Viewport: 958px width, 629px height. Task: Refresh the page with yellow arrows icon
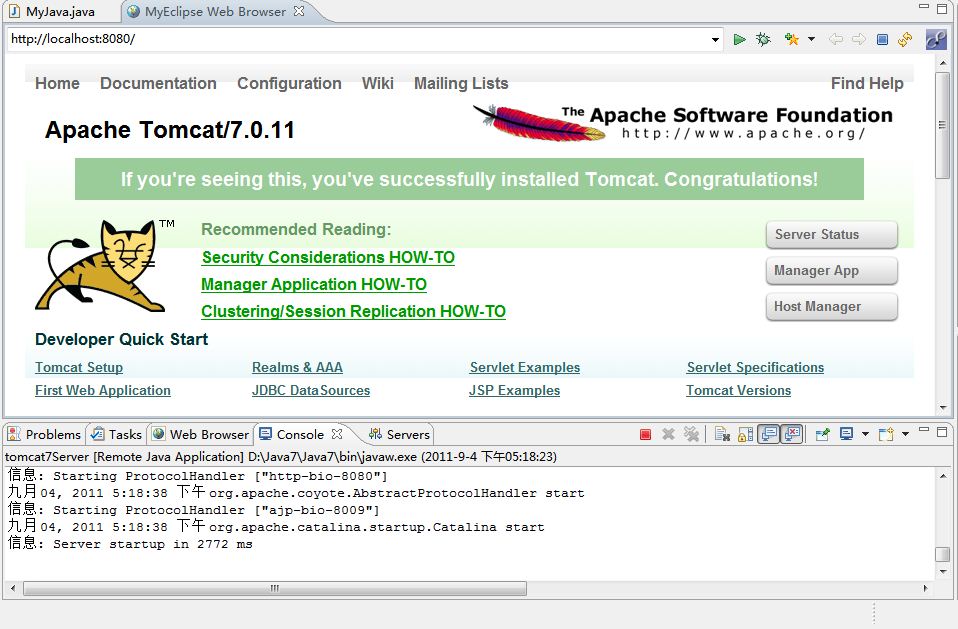[x=905, y=40]
